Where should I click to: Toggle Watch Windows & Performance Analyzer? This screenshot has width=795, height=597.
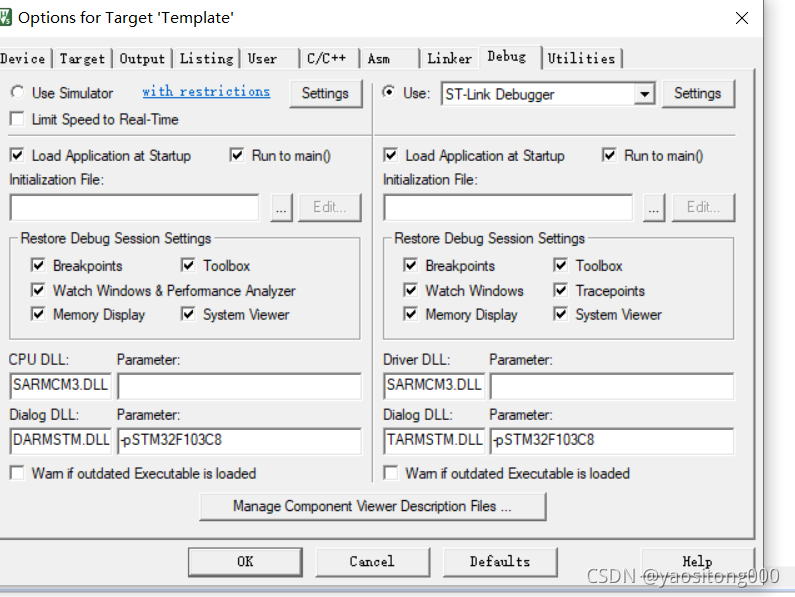(x=38, y=290)
